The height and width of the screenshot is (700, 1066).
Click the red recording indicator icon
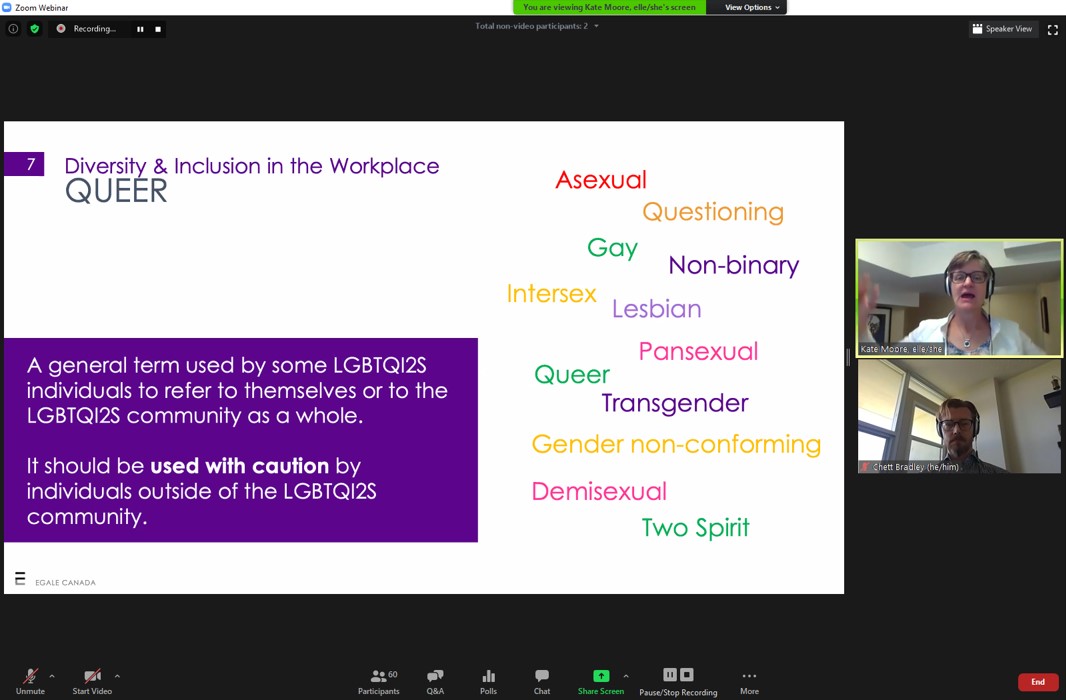pos(61,29)
